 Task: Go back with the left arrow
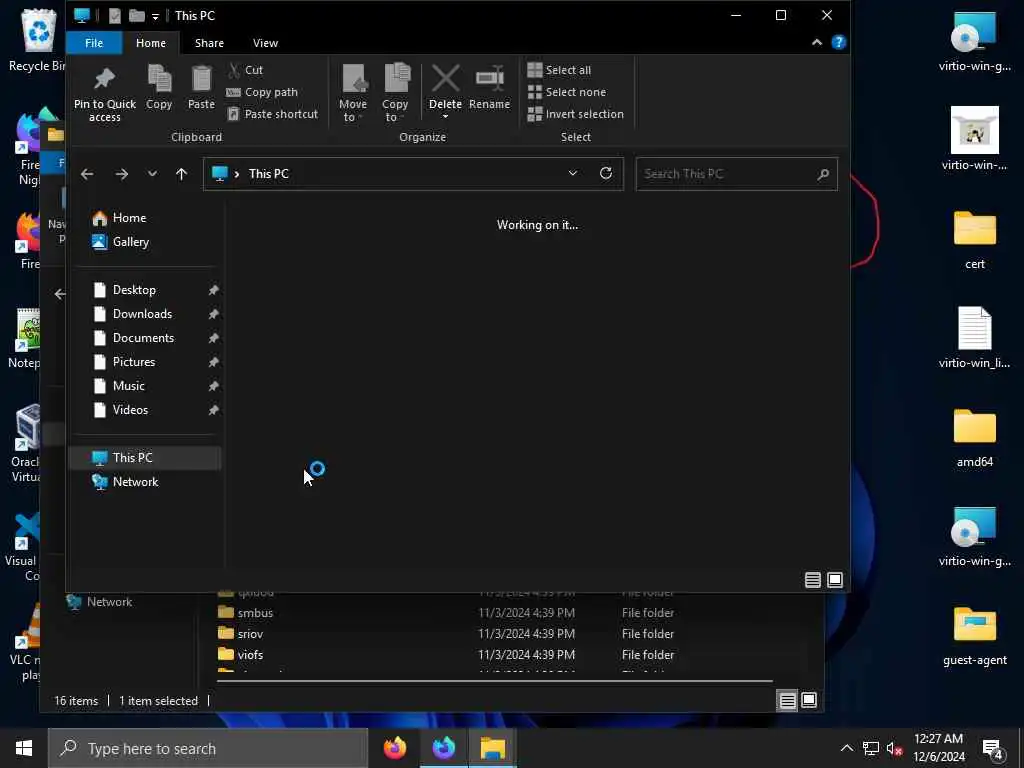point(87,174)
